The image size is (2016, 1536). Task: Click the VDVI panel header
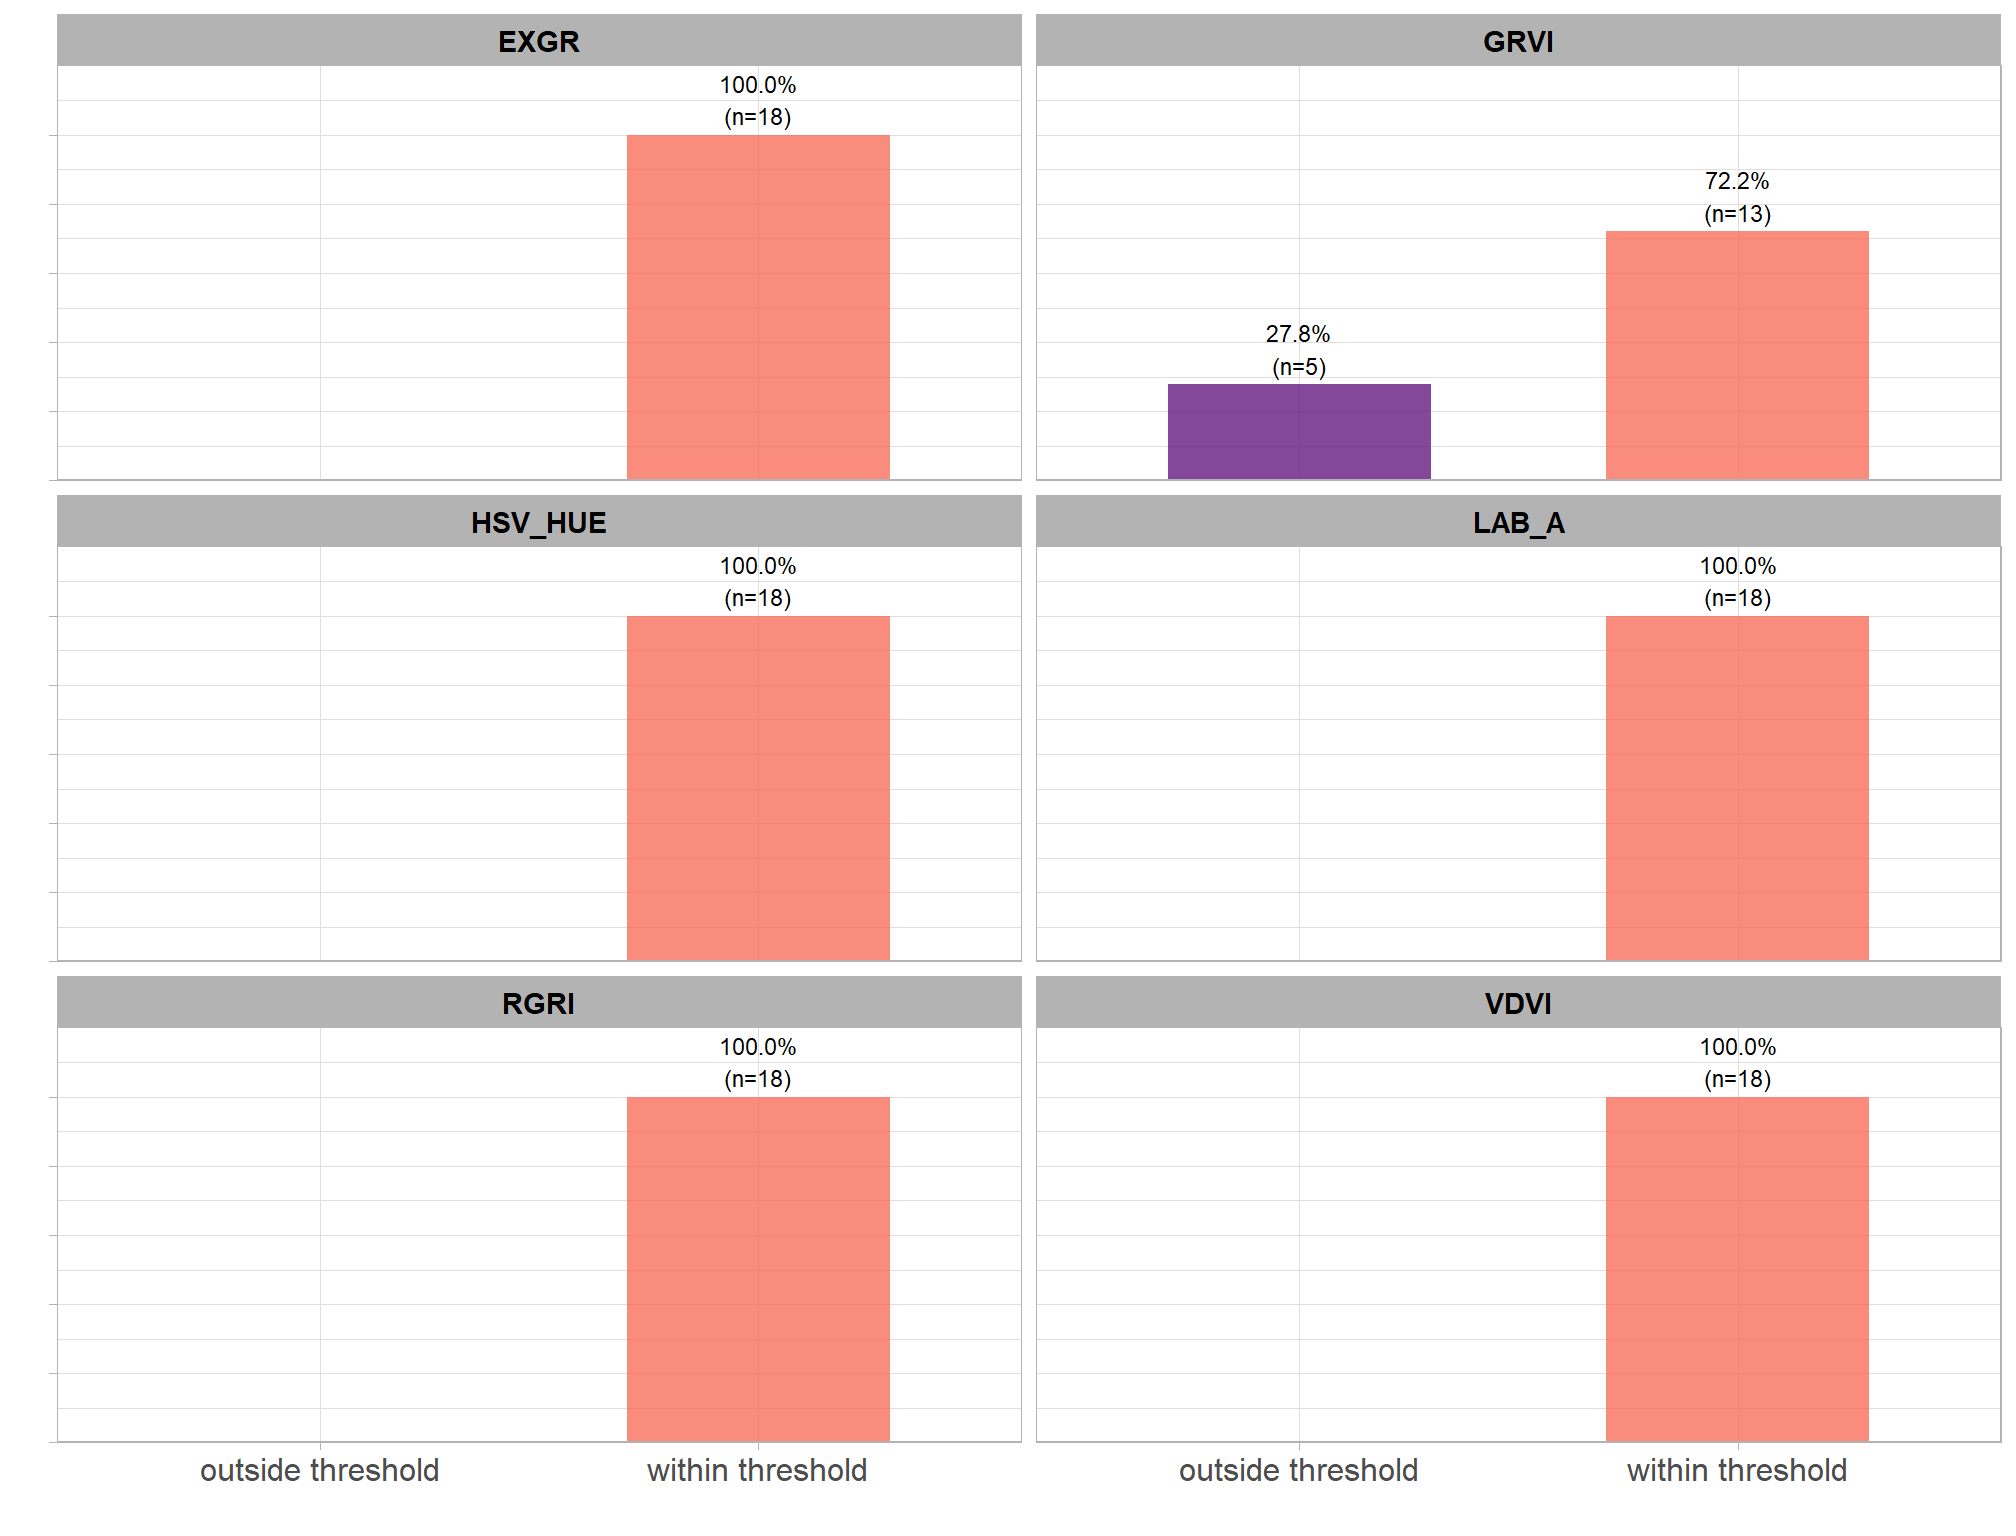coord(1517,1003)
